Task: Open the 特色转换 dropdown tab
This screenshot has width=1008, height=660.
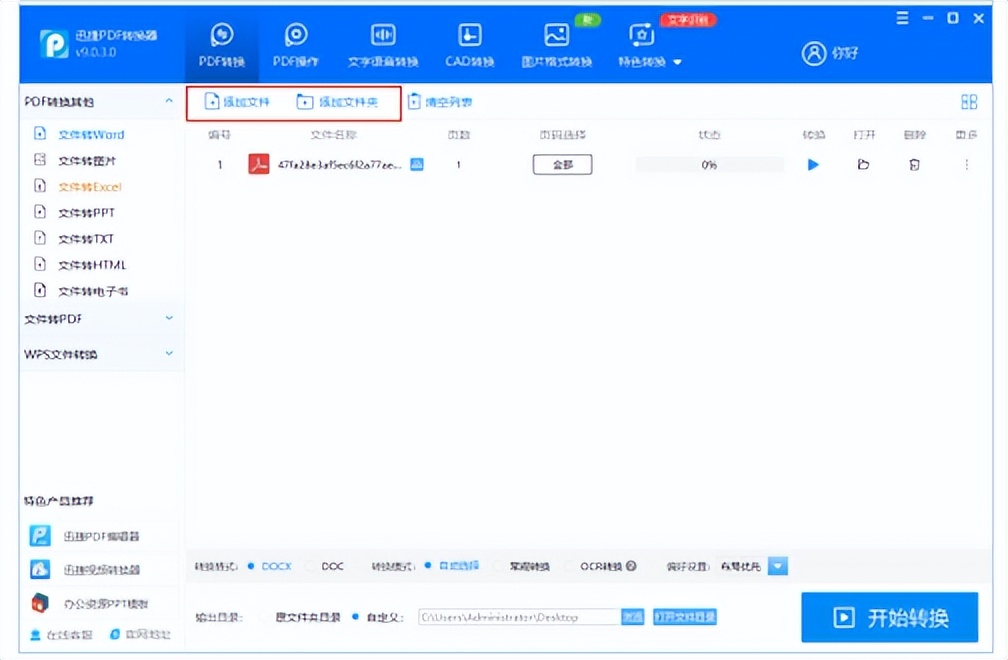Action: coord(649,45)
